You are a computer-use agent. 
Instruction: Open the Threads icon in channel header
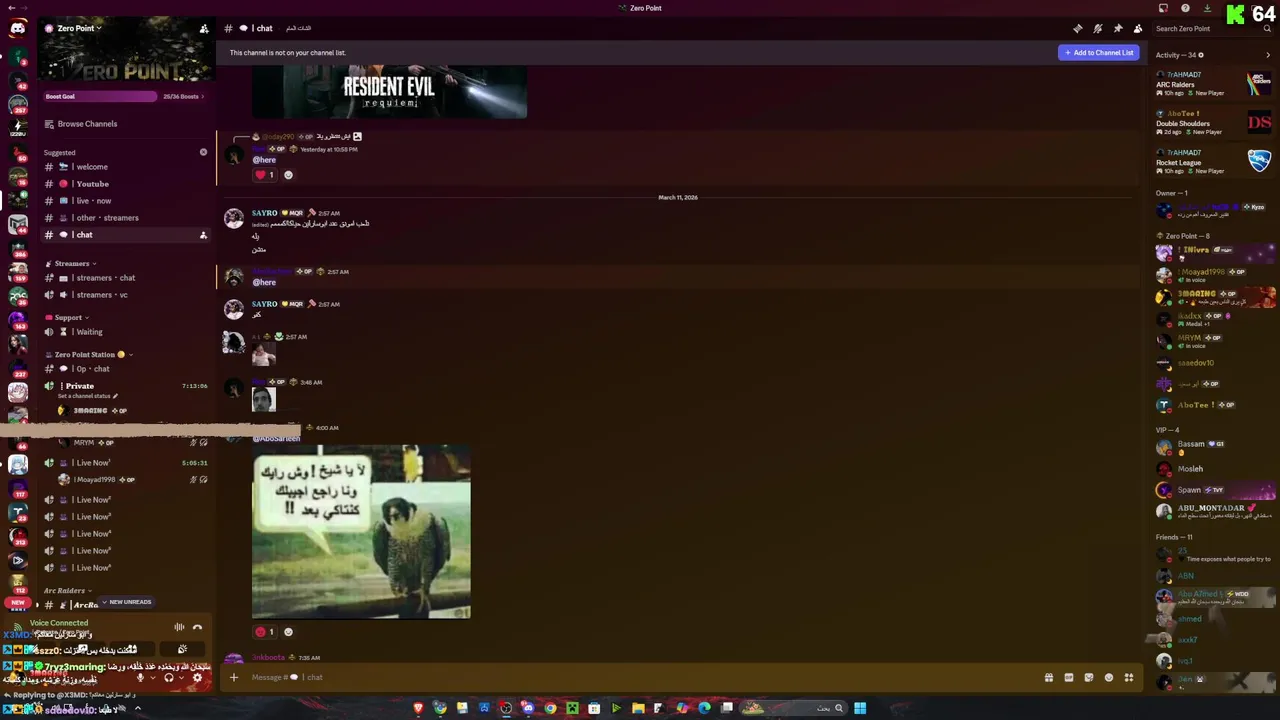pyautogui.click(x=1077, y=28)
